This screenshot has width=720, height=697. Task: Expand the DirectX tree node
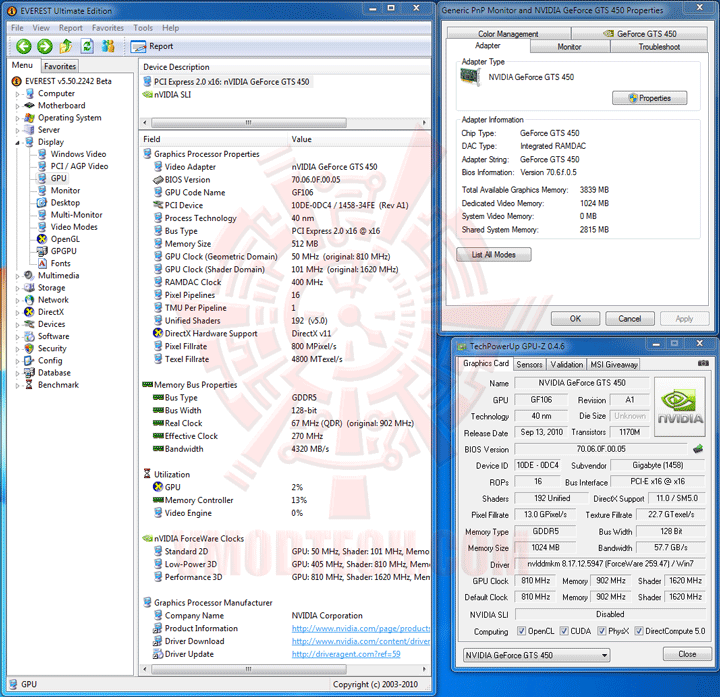[17, 313]
